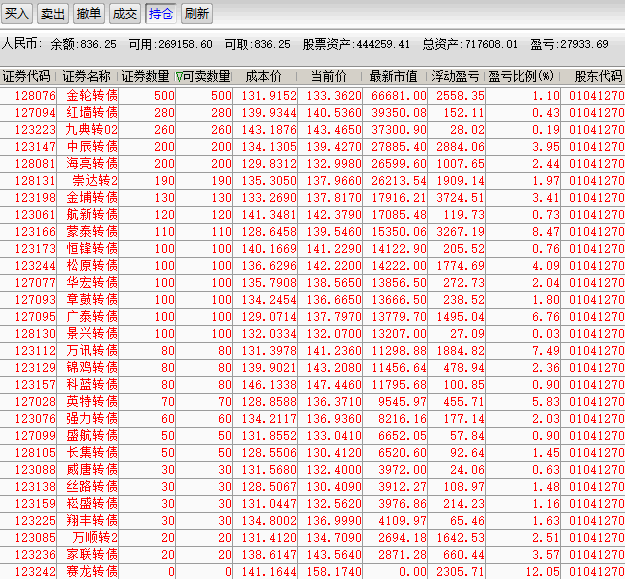Sort by 证券代码 column header
Image resolution: width=625 pixels, height=579 pixels.
[x=27, y=76]
